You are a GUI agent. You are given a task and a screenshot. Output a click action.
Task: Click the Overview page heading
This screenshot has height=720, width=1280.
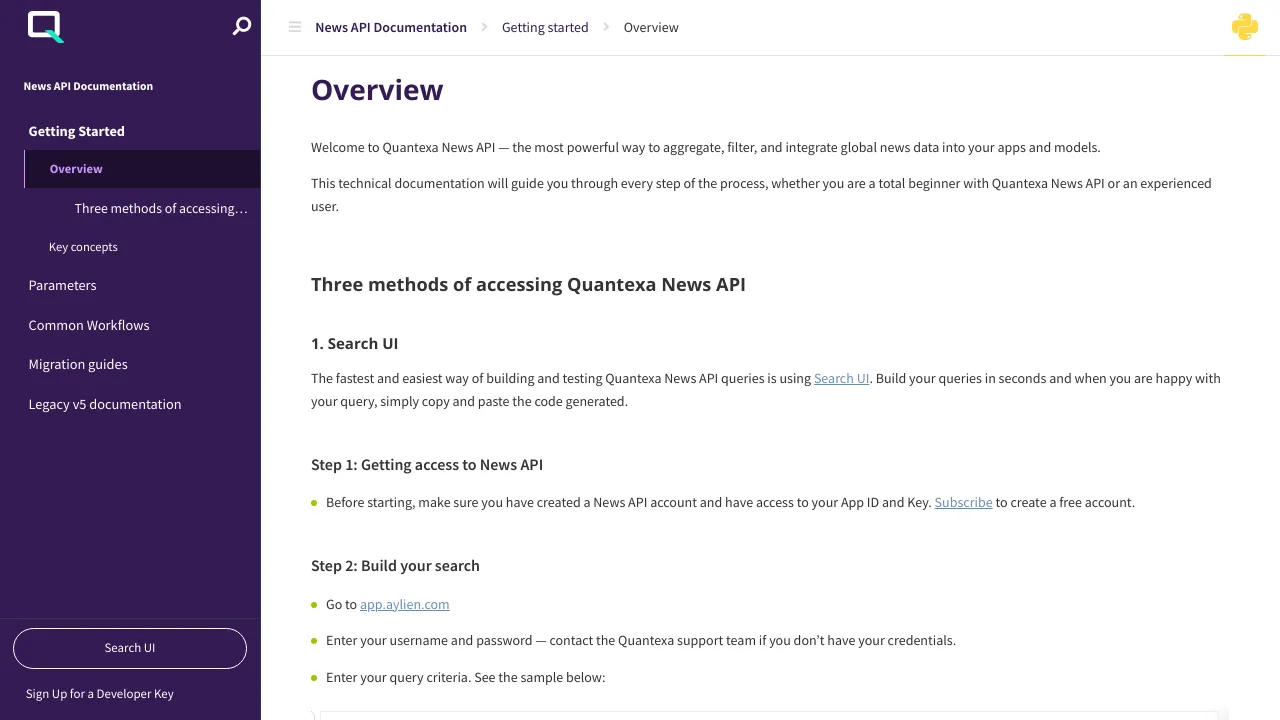point(377,90)
